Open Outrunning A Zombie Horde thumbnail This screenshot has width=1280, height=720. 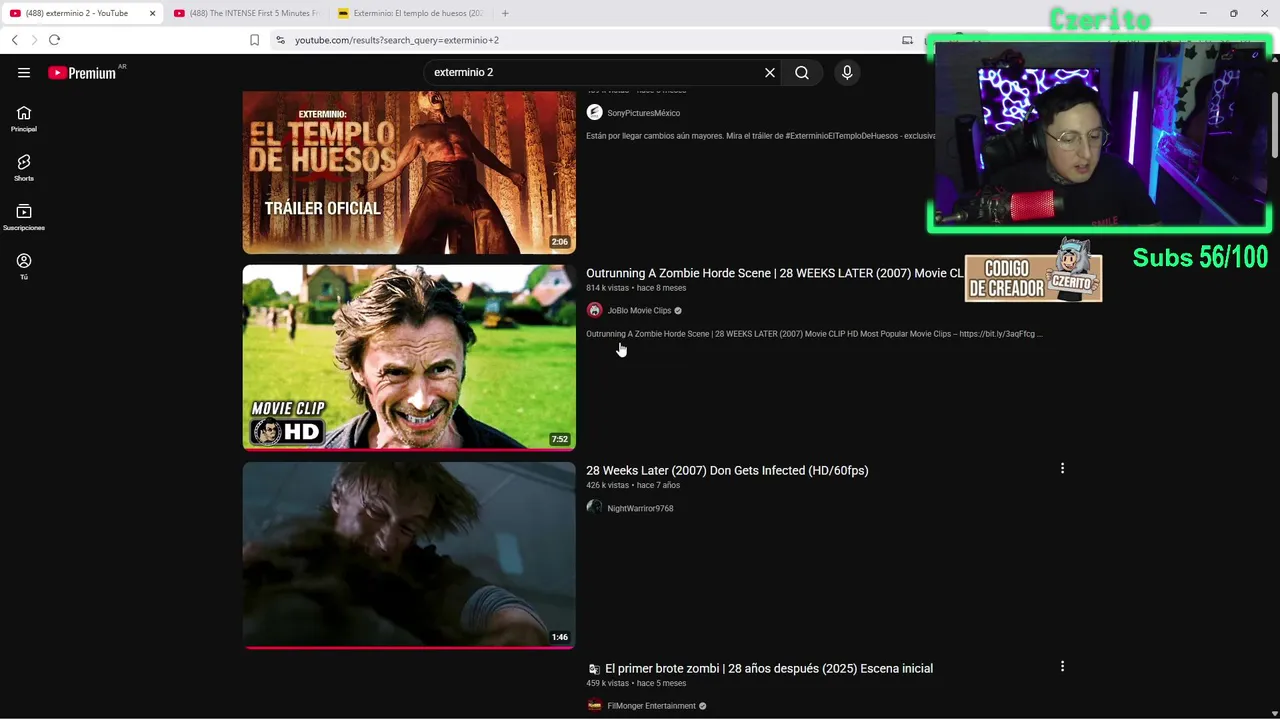coord(409,357)
